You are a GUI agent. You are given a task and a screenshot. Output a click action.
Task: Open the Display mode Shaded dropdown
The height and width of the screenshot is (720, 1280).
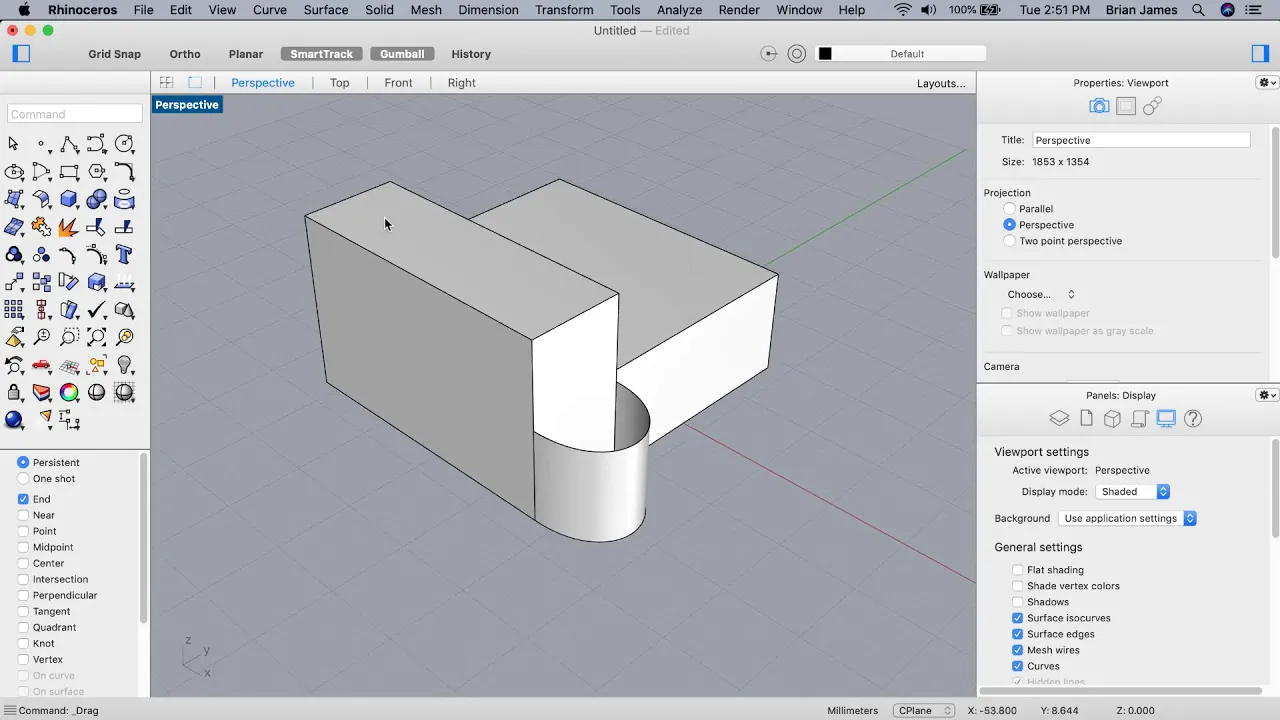[1133, 492]
